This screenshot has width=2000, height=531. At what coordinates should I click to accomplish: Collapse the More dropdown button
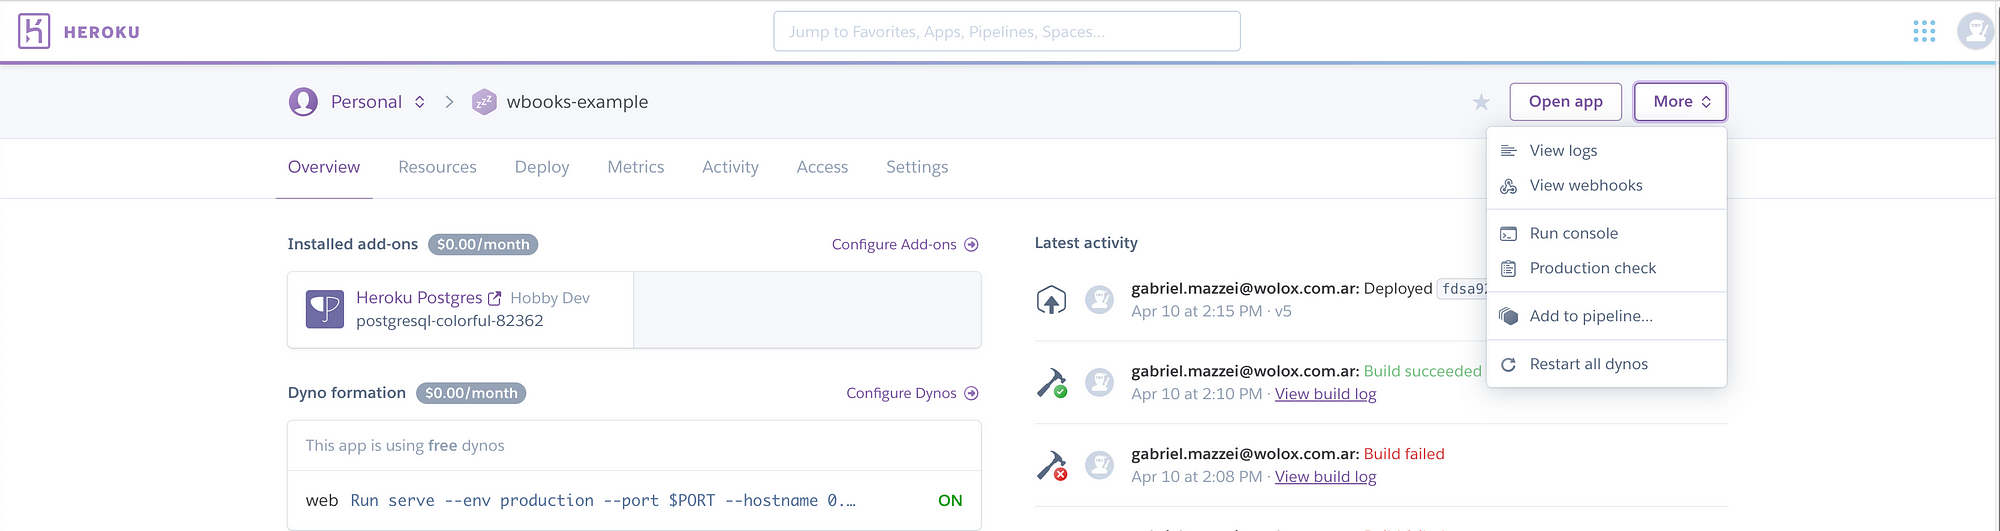pyautogui.click(x=1680, y=102)
